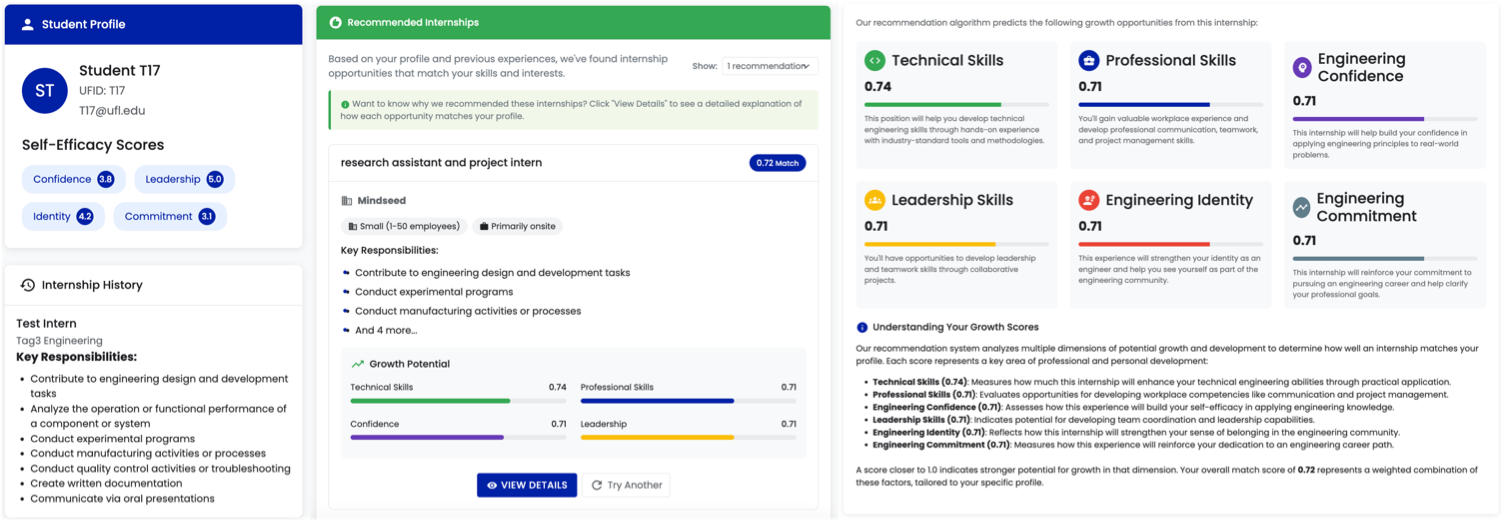Click the Student Profile person icon
Screen dimensions: 1504x532
pos(27,24)
